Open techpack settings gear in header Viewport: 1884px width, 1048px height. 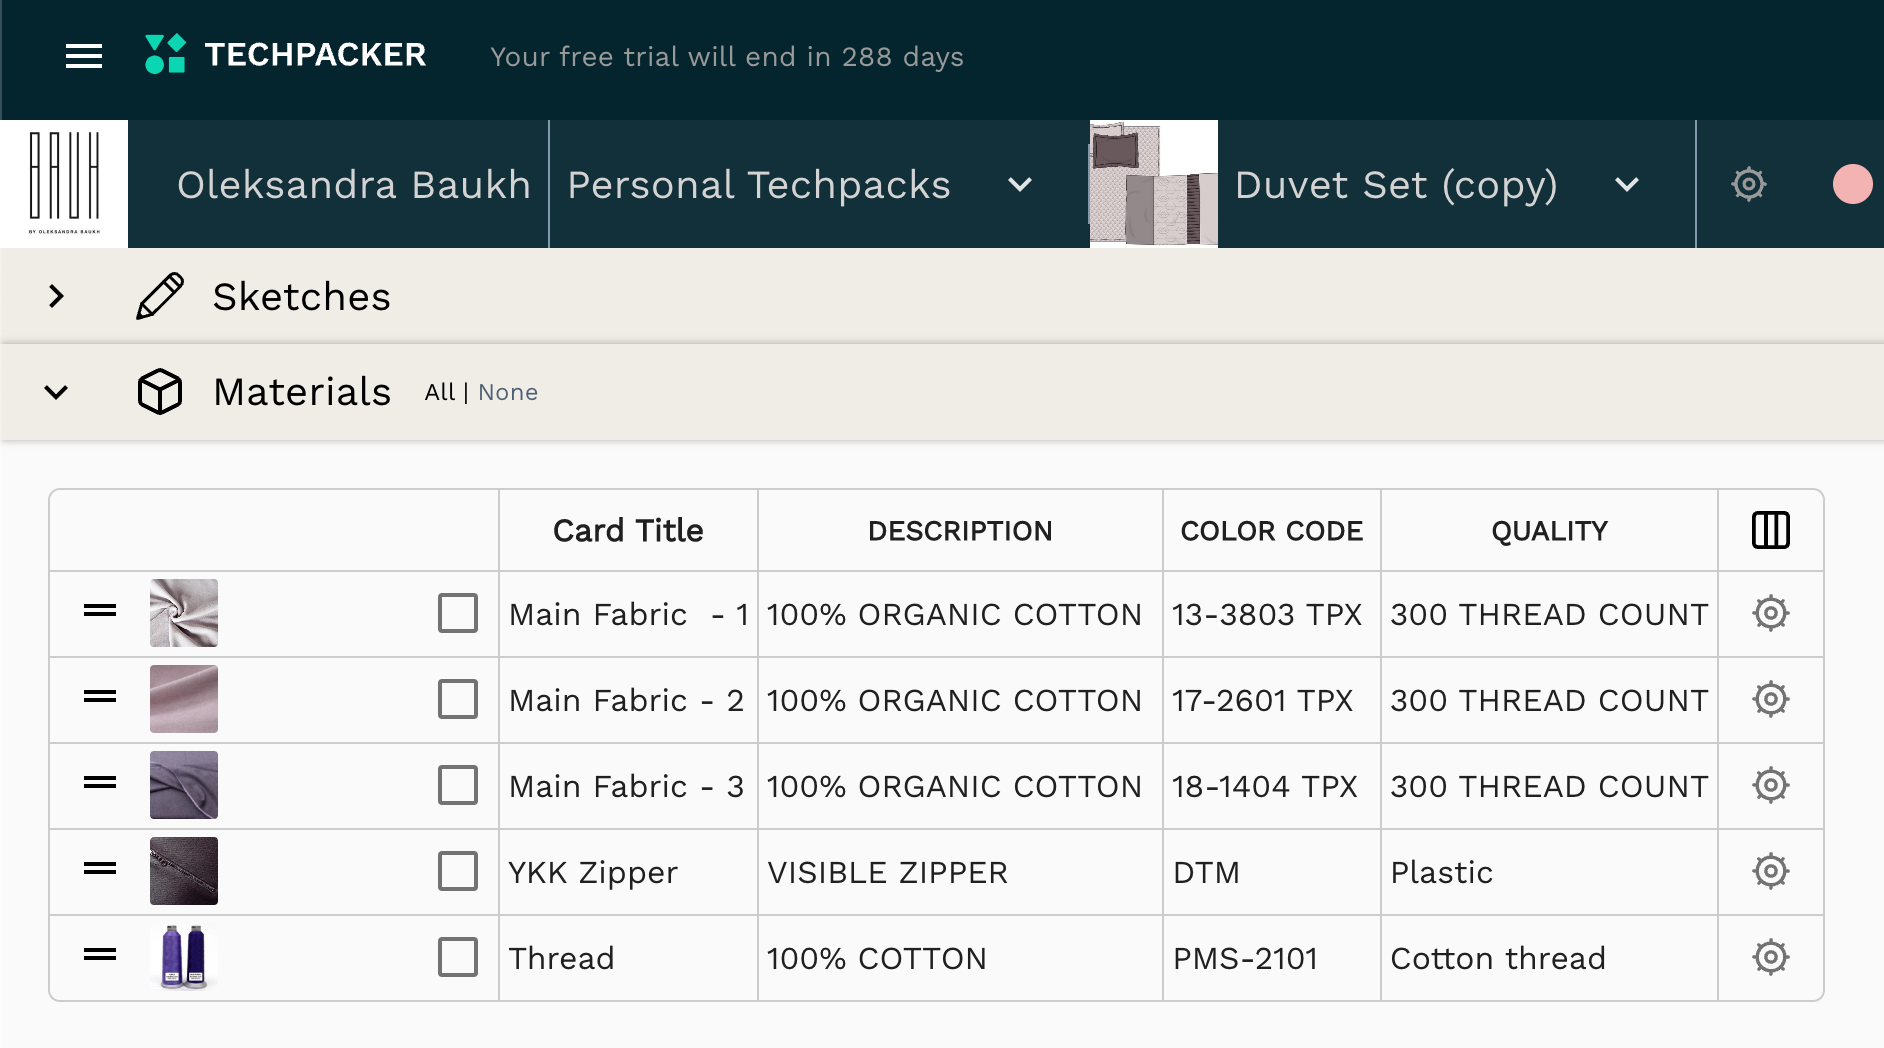(1749, 184)
